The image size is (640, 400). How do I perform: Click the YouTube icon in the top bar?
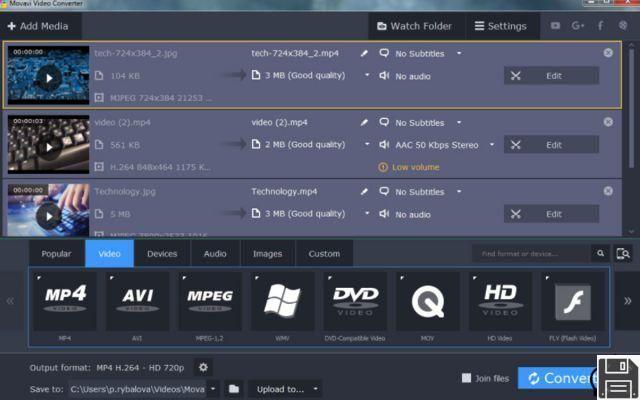pyautogui.click(x=555, y=26)
